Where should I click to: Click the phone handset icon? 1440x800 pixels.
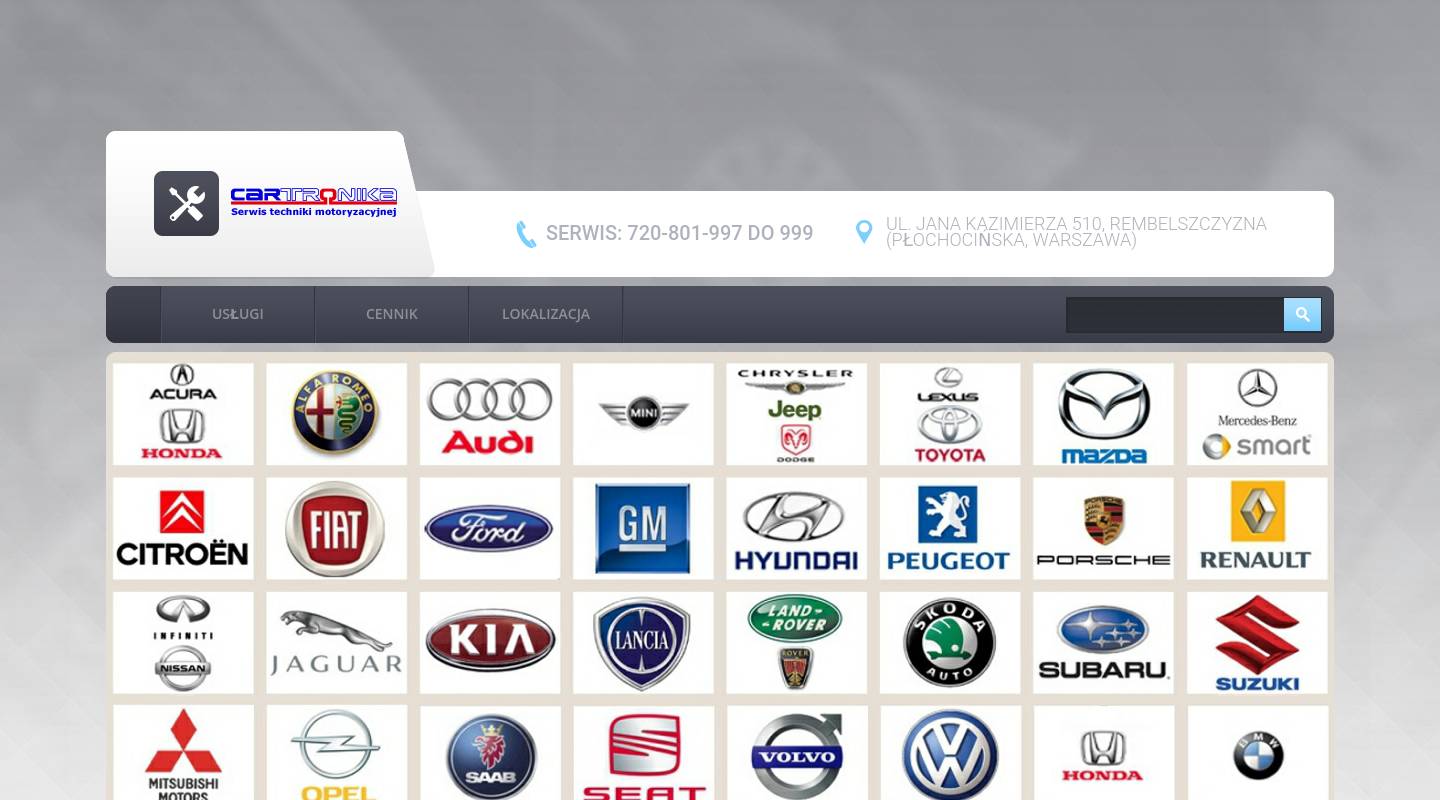526,234
